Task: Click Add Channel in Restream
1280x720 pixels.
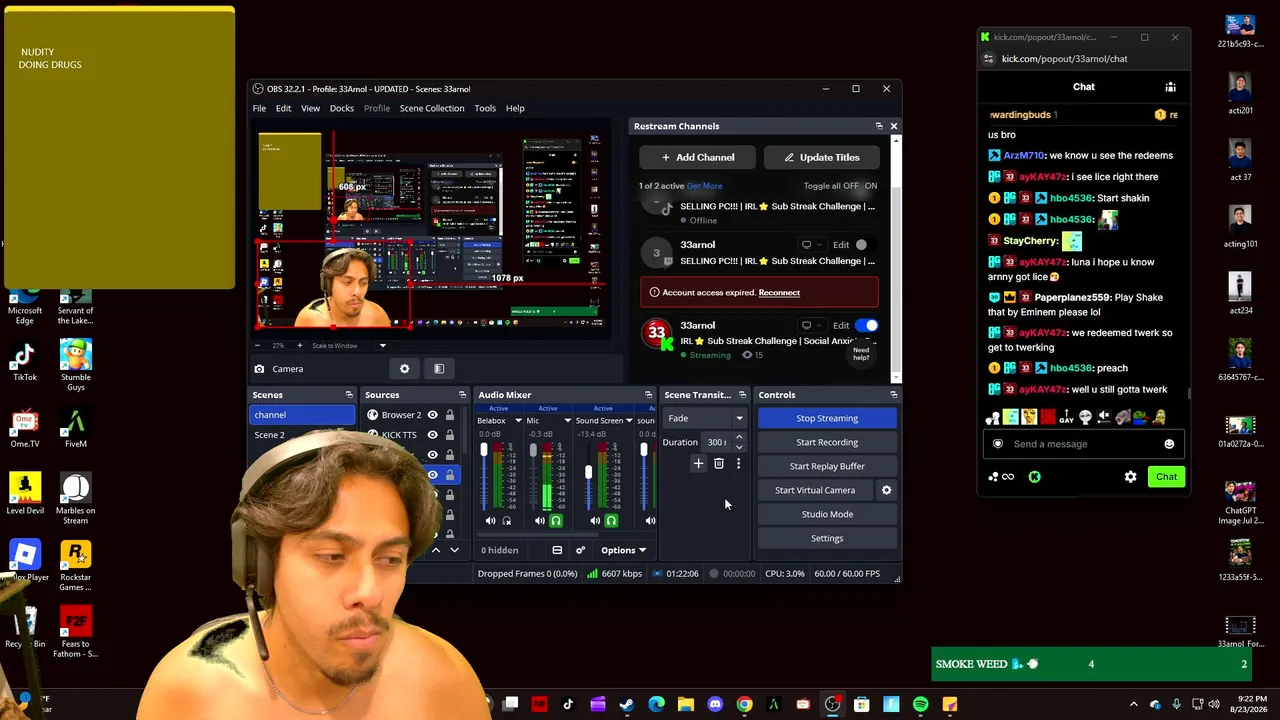Action: point(698,157)
